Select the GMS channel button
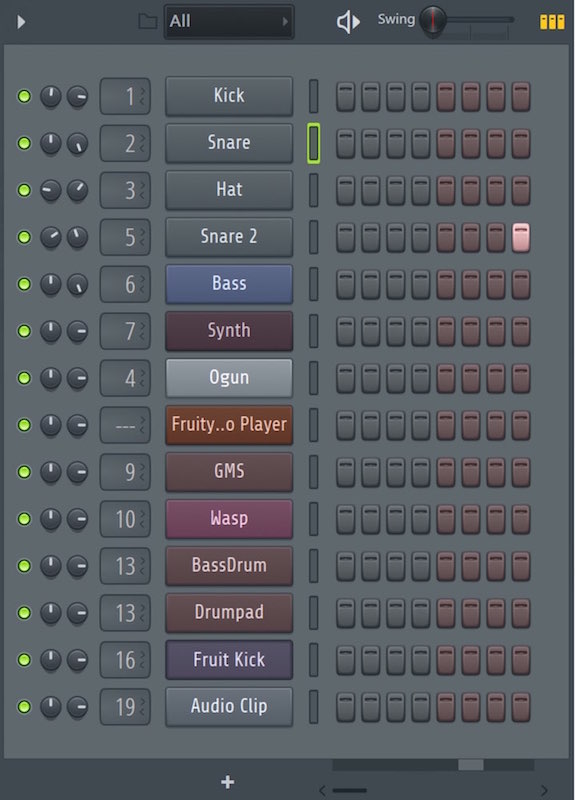 pyautogui.click(x=229, y=471)
